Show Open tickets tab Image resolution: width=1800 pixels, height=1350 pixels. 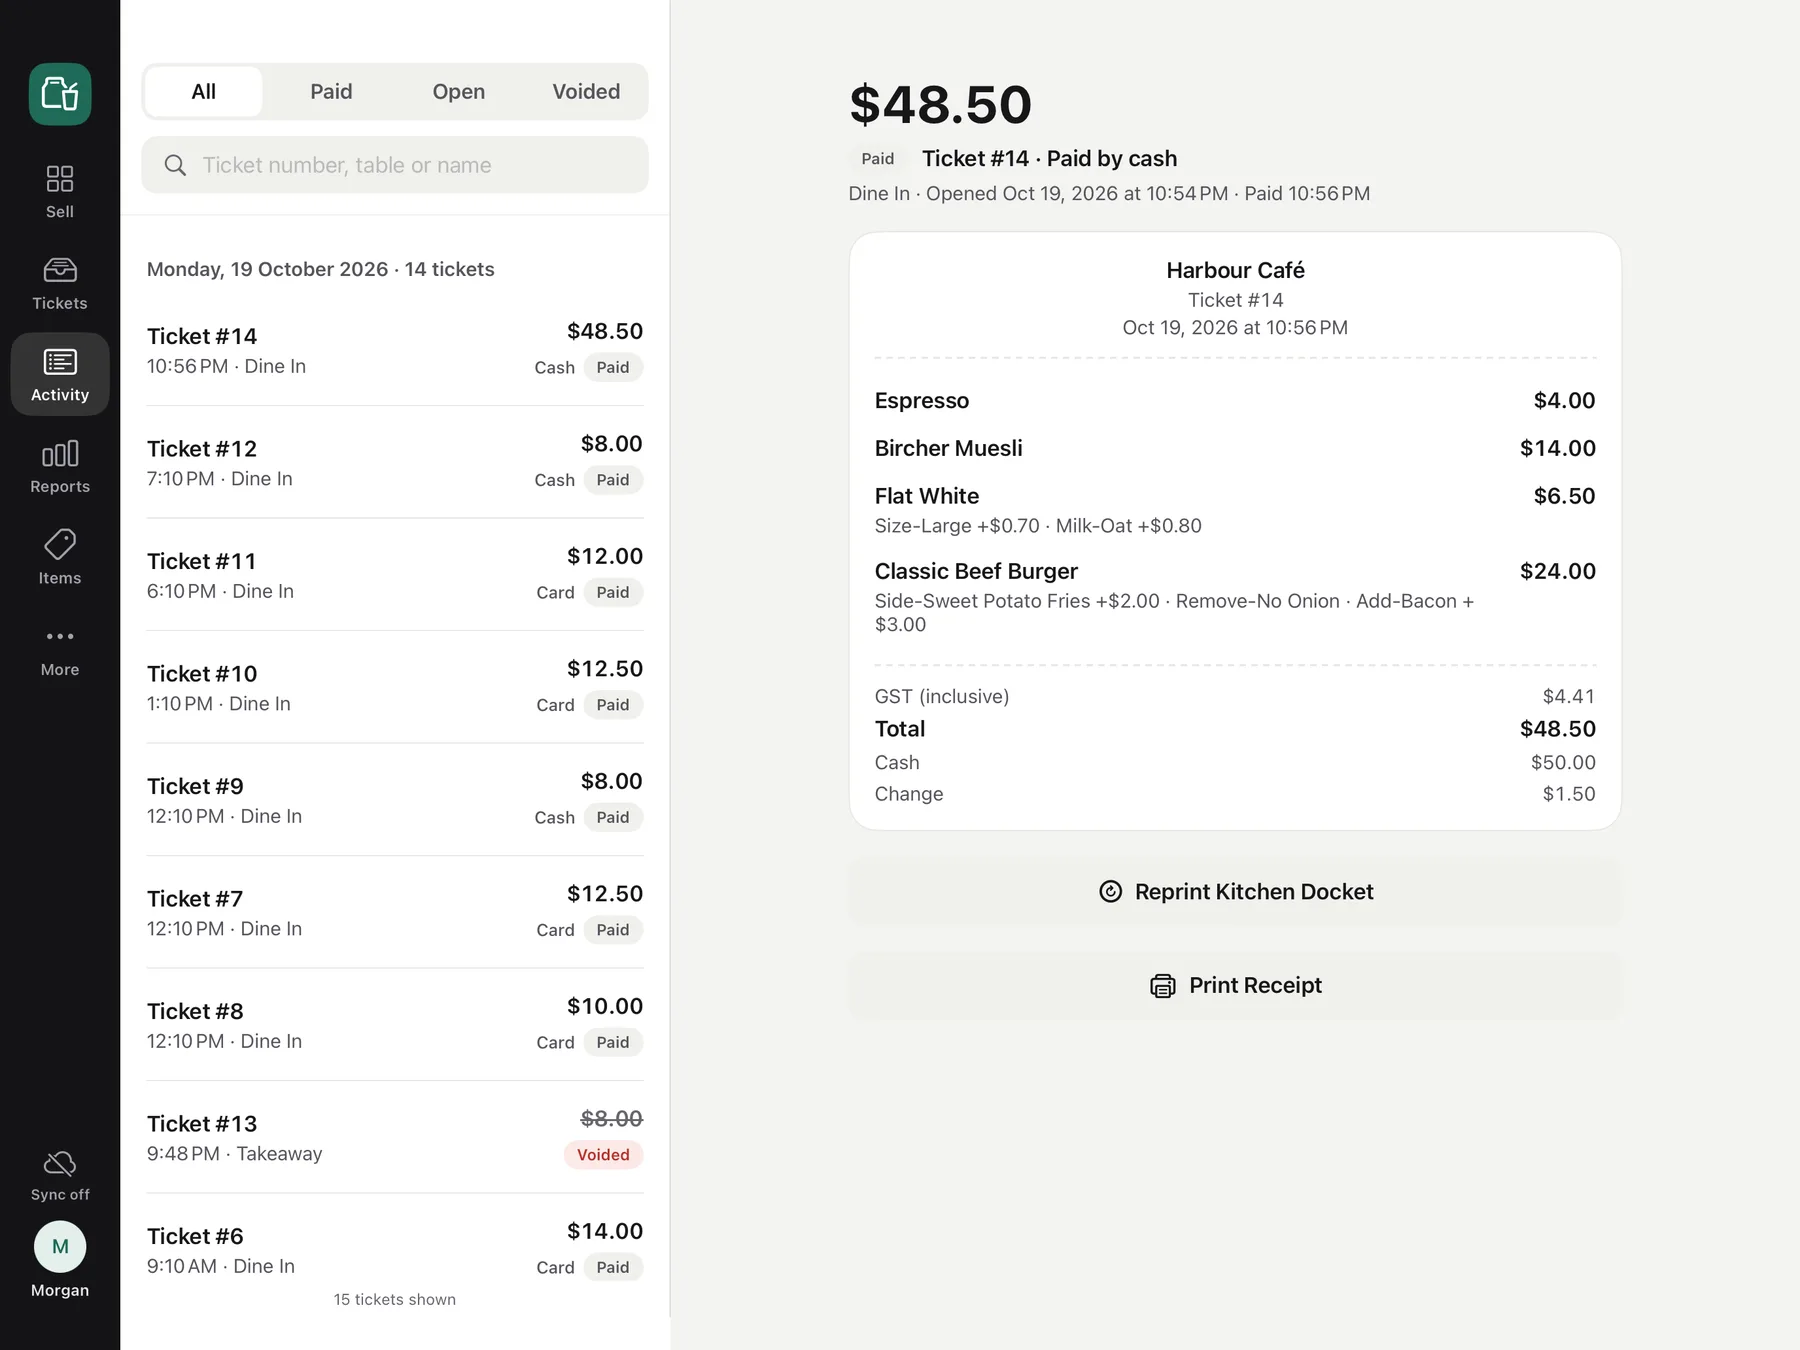459,92
